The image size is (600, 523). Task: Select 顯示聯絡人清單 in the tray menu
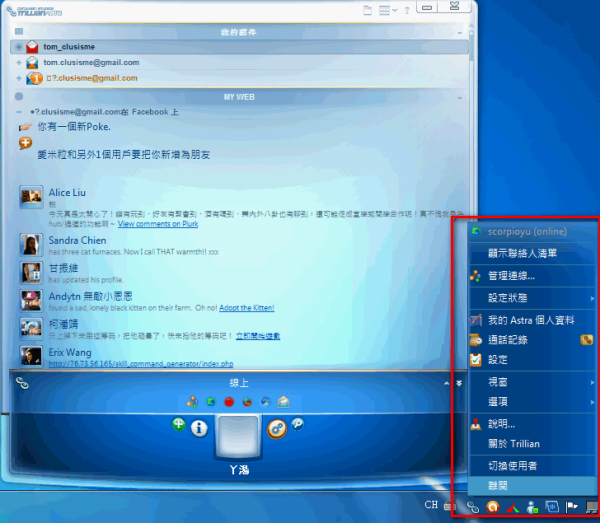532,253
